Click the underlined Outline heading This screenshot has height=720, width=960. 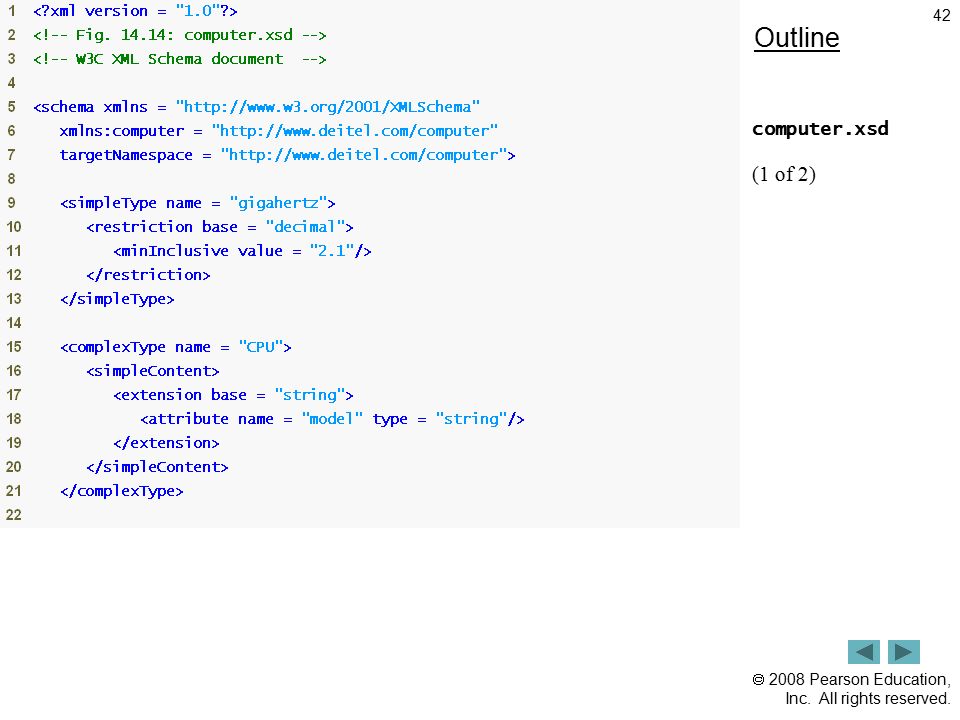click(x=797, y=38)
